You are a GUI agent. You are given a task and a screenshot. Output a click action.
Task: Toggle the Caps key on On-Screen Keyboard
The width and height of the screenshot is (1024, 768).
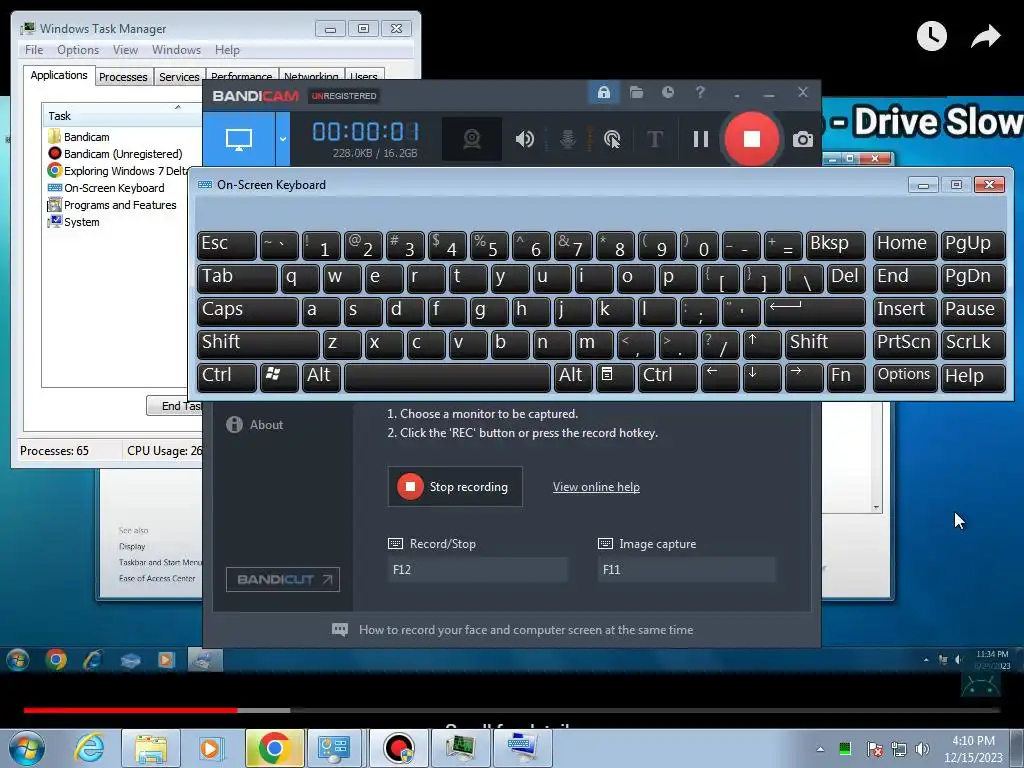pos(248,311)
